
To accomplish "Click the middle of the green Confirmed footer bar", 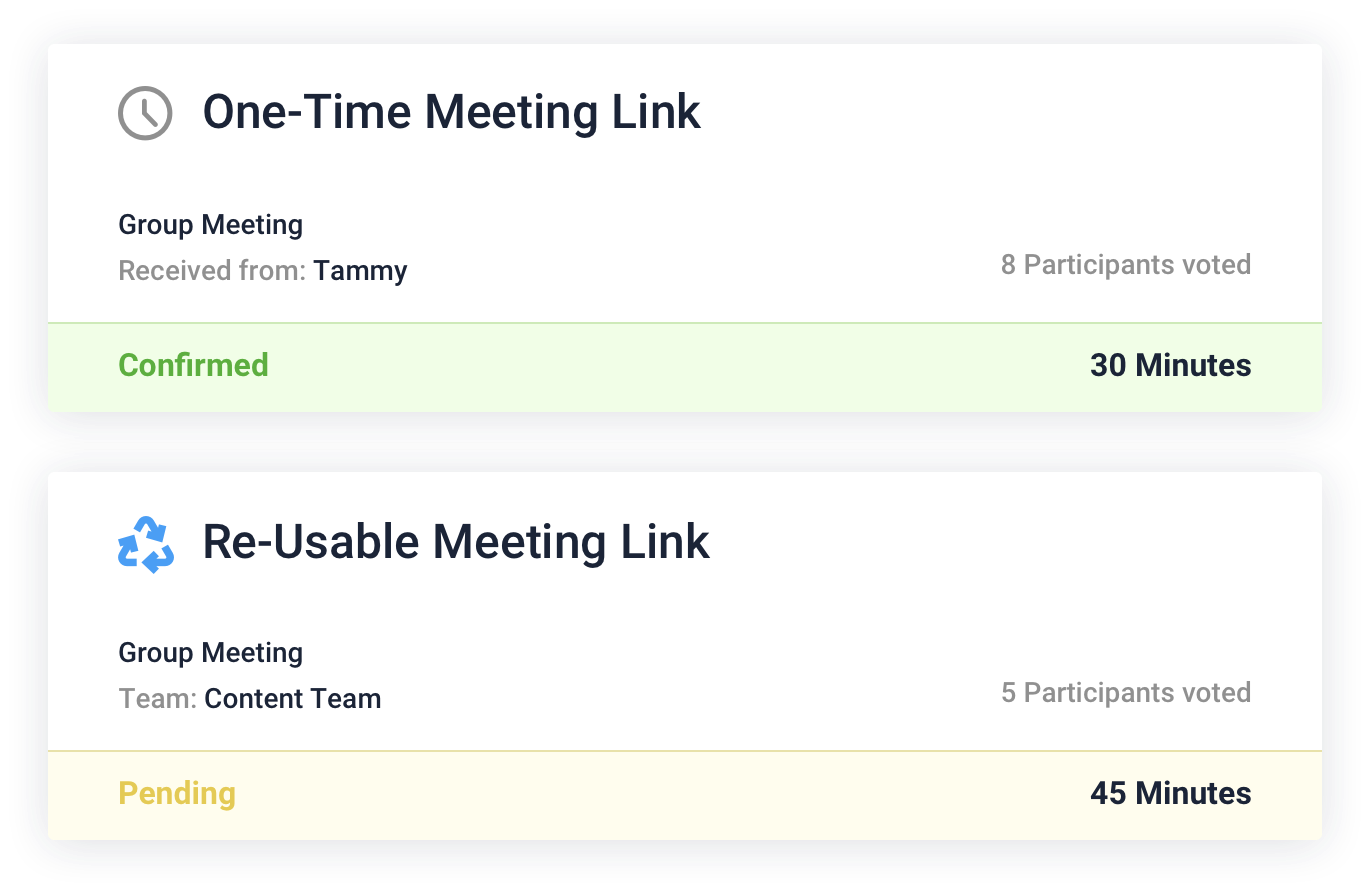I will pyautogui.click(x=685, y=366).
